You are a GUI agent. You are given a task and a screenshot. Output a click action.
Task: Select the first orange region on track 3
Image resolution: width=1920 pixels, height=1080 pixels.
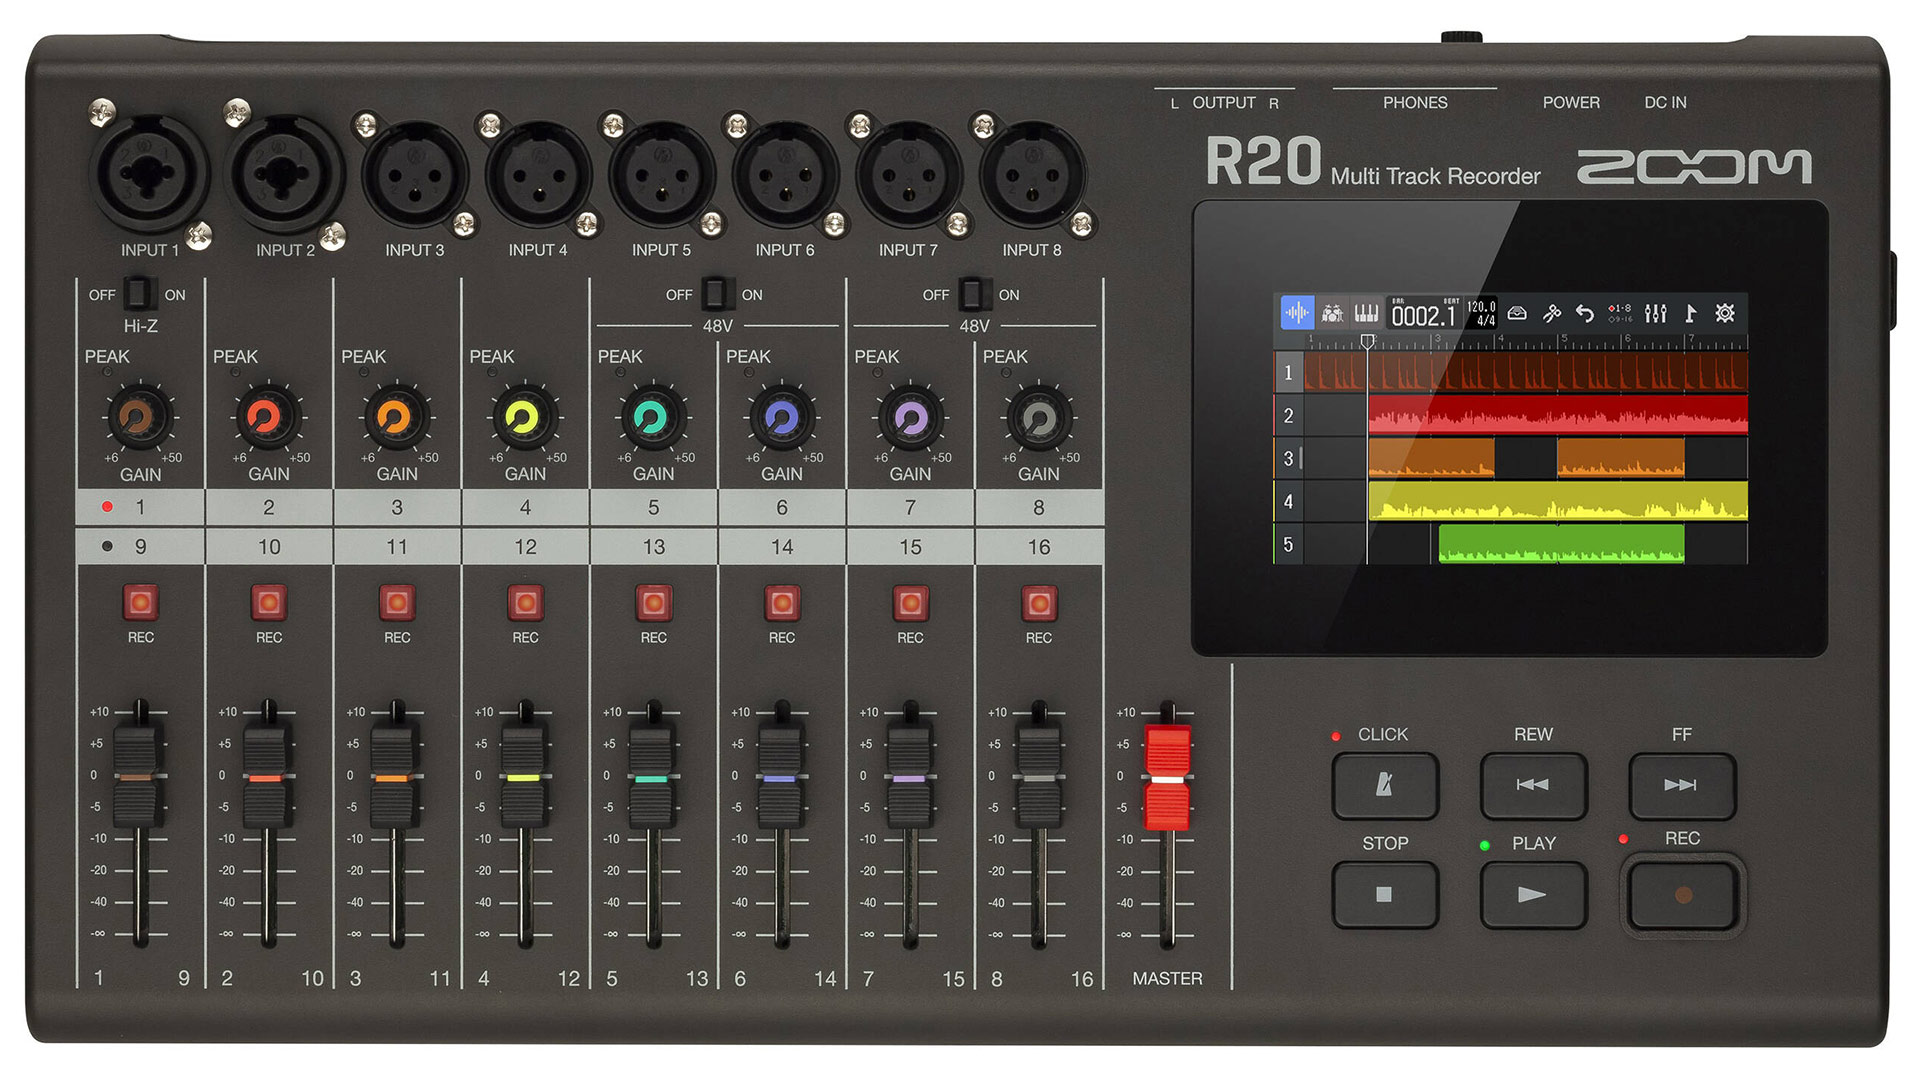pos(1431,458)
